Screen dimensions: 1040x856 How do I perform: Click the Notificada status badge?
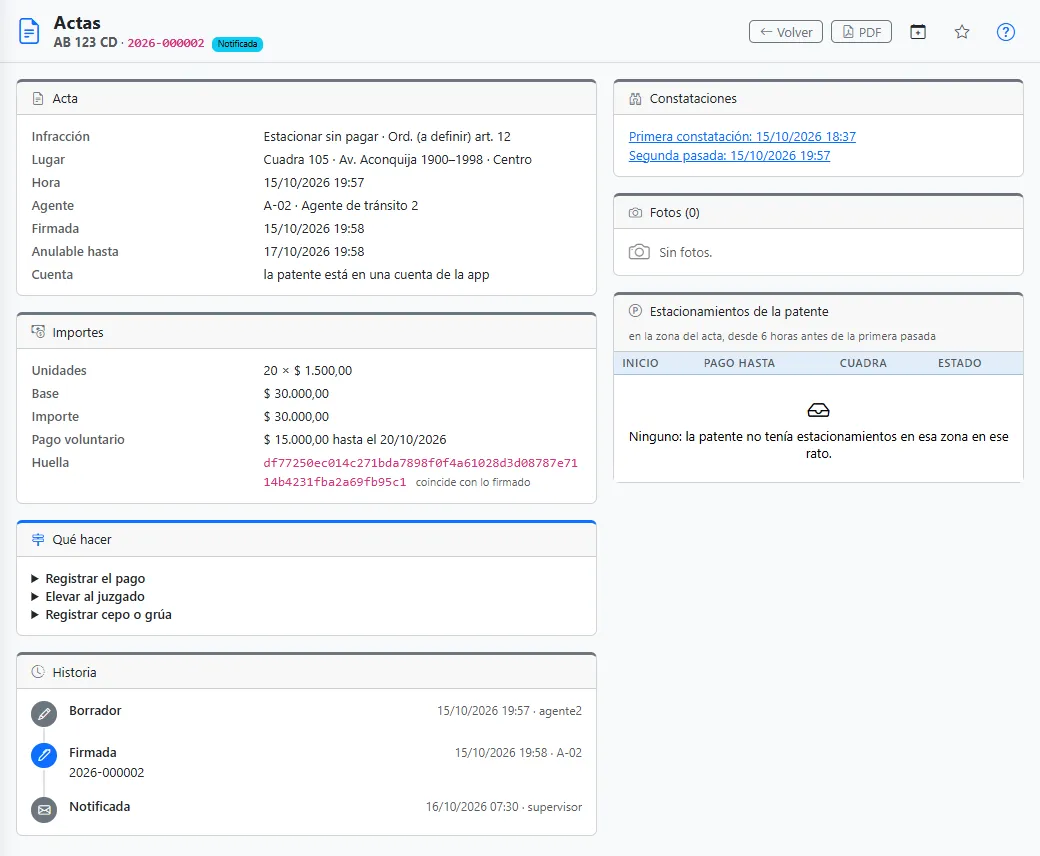pyautogui.click(x=237, y=44)
